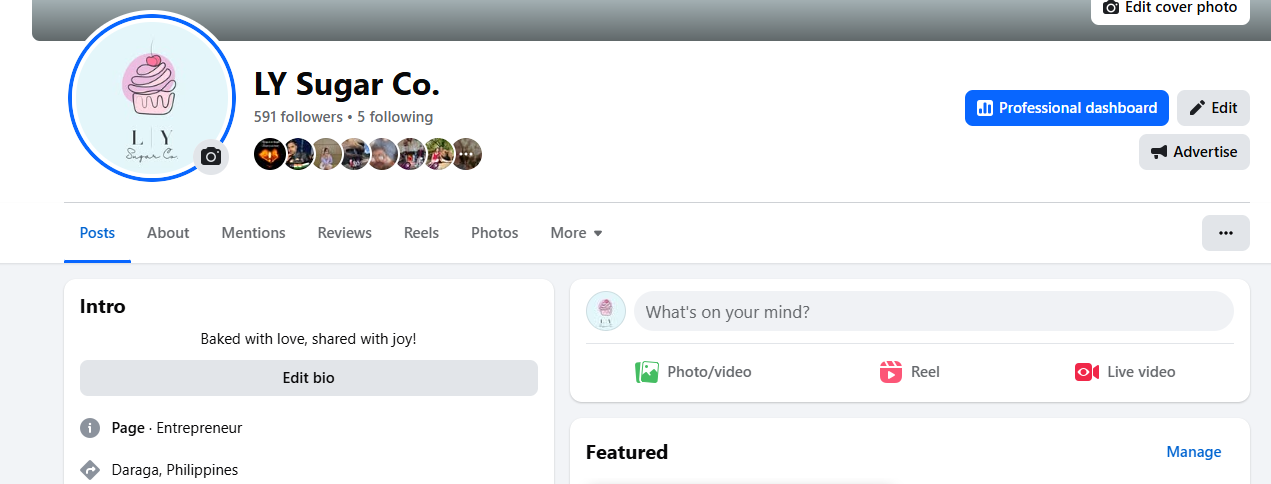
Task: Click the camera icon on profile picture
Action: [x=210, y=157]
